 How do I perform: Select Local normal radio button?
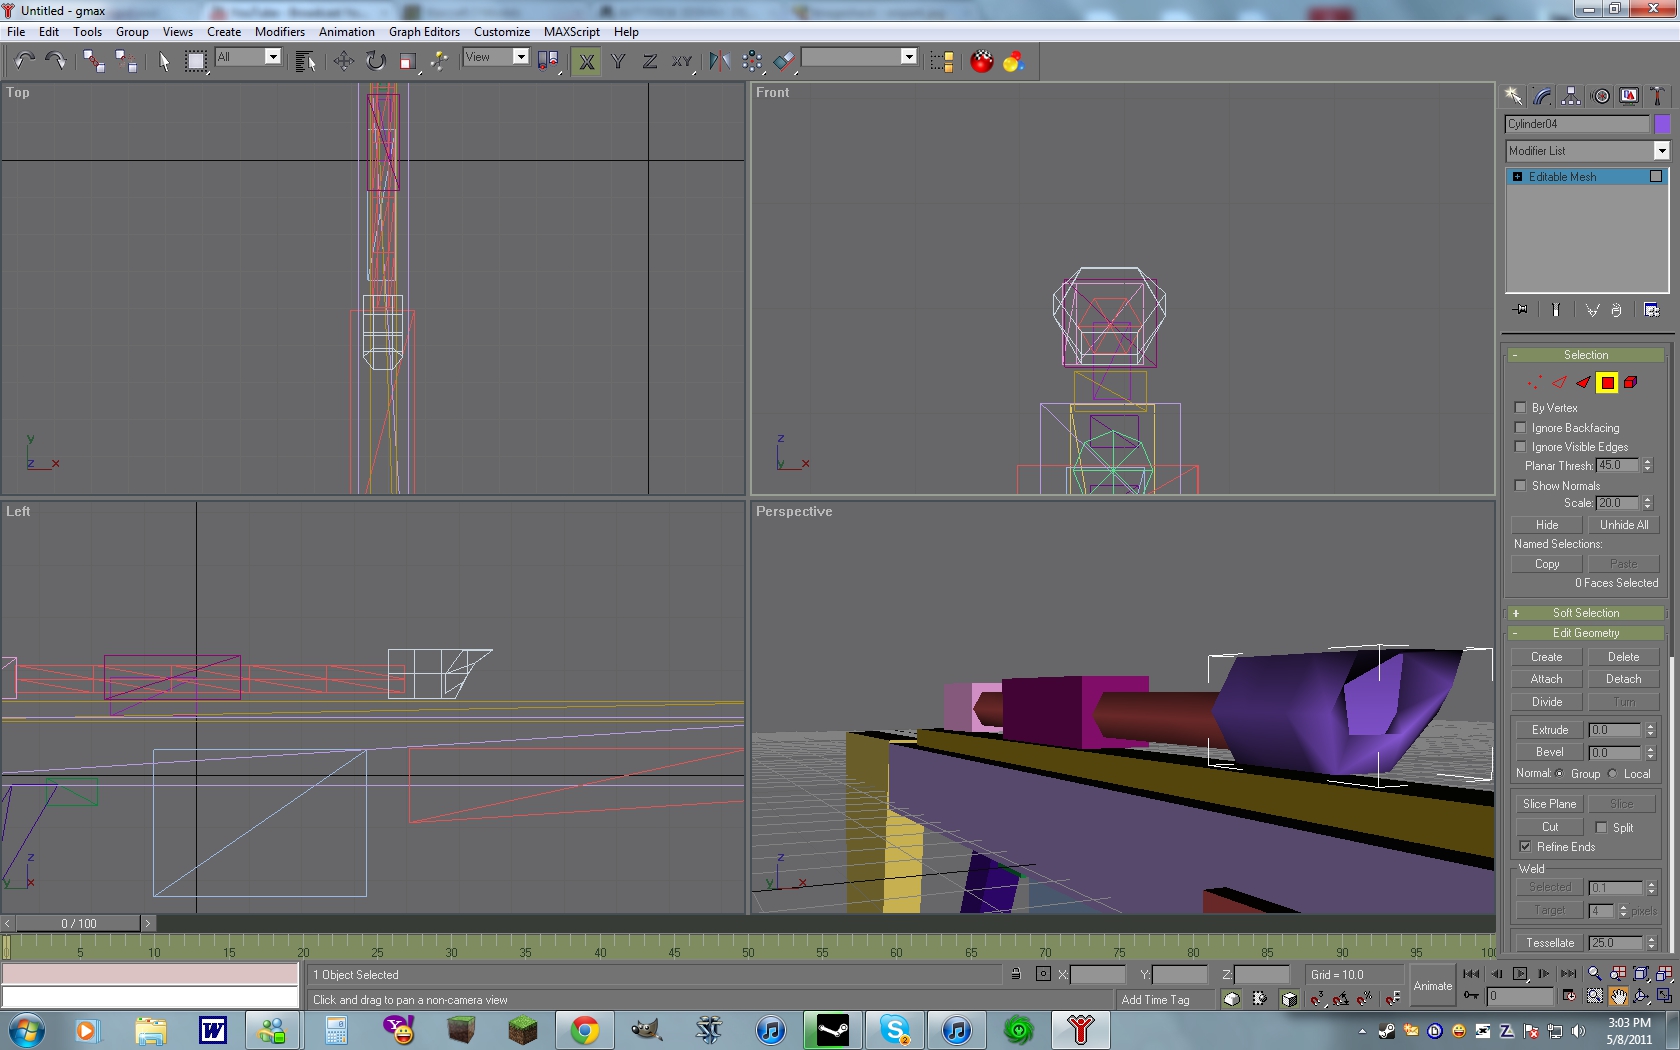coord(1612,773)
